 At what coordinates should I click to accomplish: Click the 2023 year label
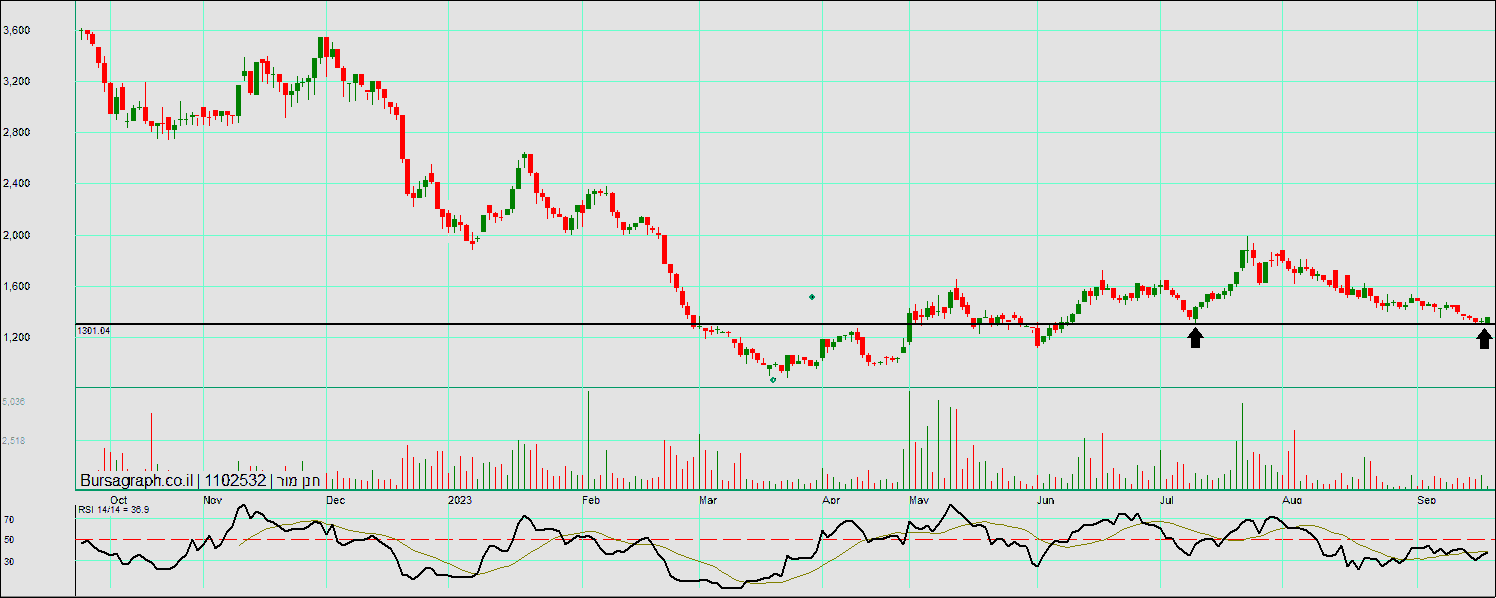click(x=460, y=498)
